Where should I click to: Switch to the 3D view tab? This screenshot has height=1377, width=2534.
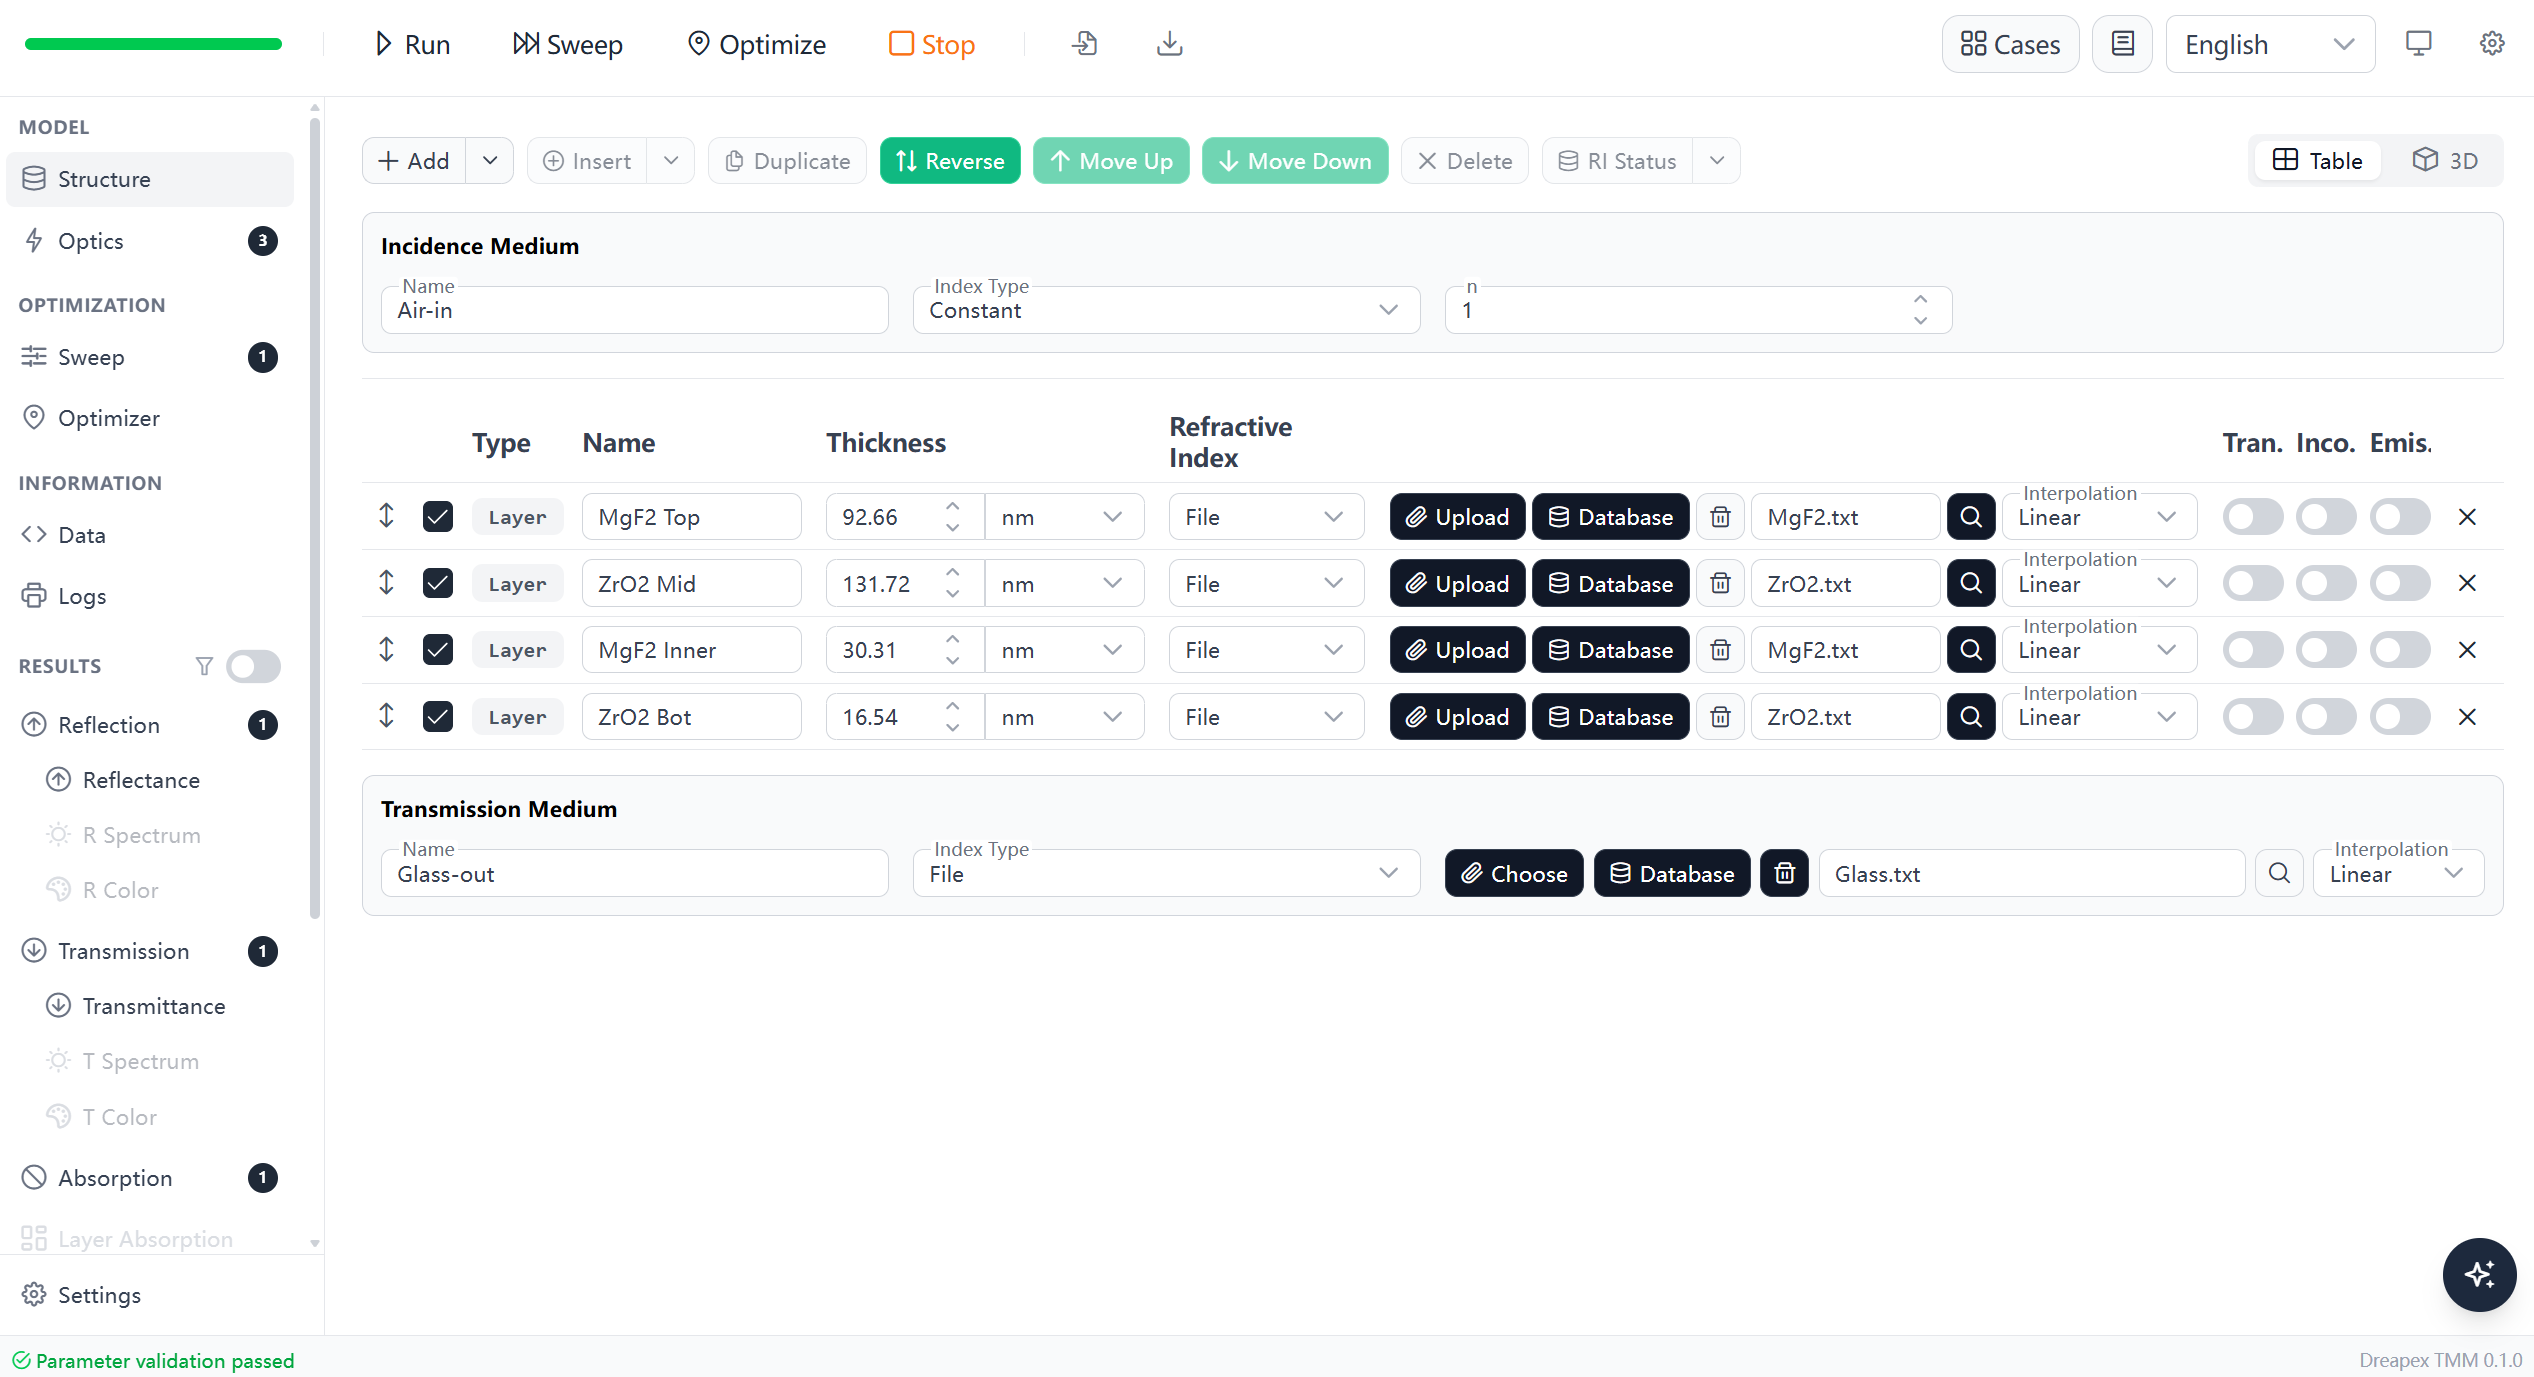pos(2444,161)
